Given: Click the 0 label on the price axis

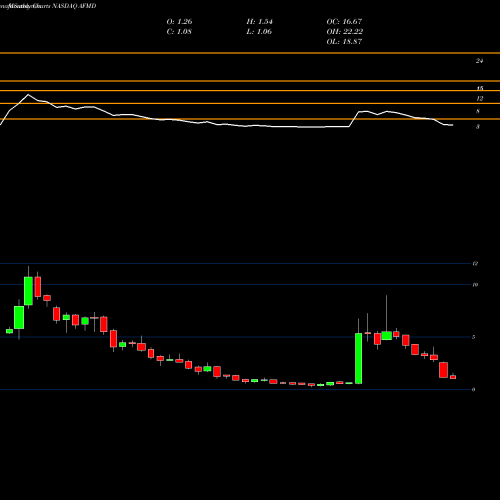Looking at the screenshot, I should (x=473, y=389).
